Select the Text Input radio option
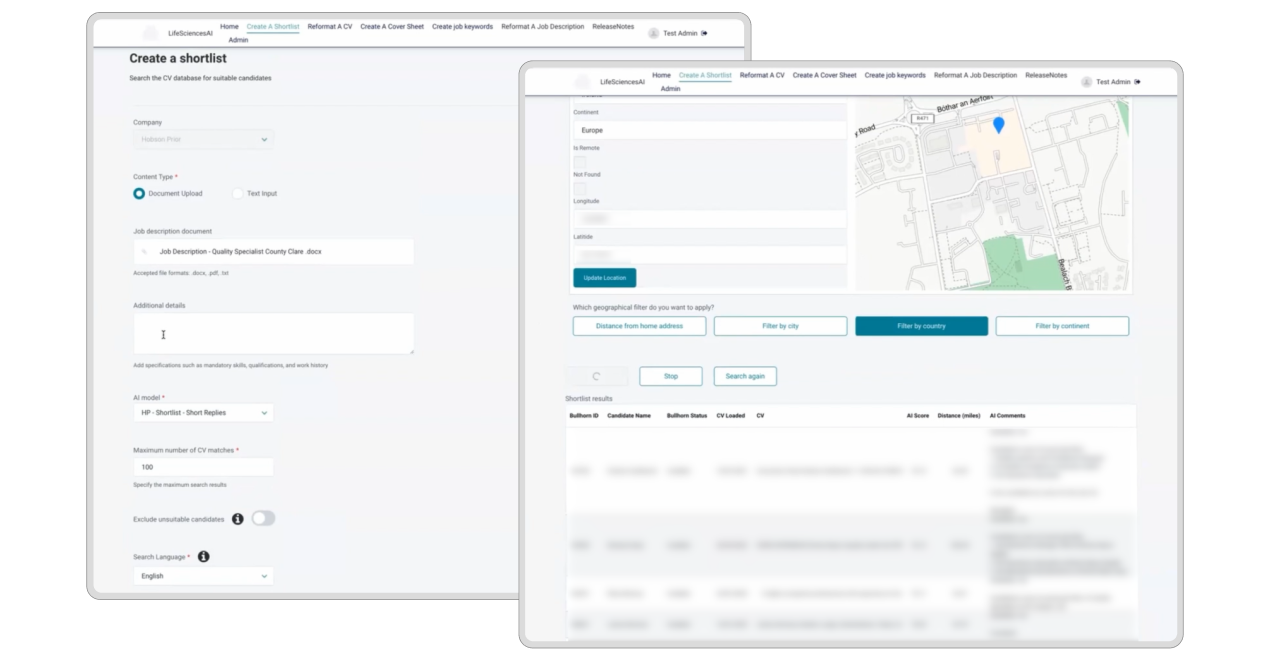 coord(238,193)
